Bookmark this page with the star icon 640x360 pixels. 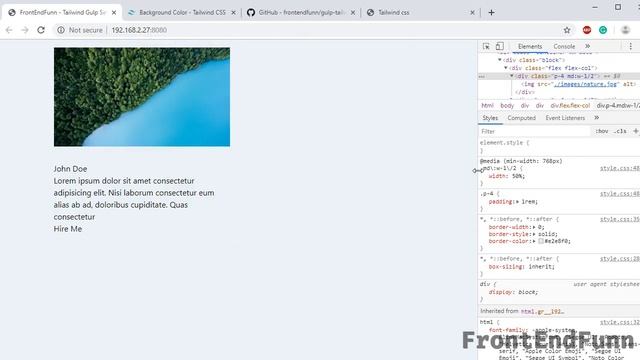click(x=567, y=30)
